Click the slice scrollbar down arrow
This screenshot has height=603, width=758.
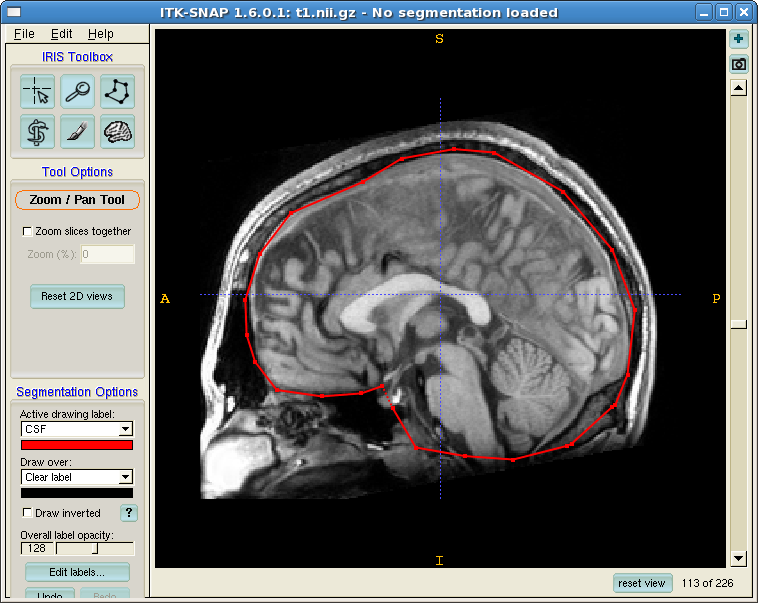[x=739, y=558]
